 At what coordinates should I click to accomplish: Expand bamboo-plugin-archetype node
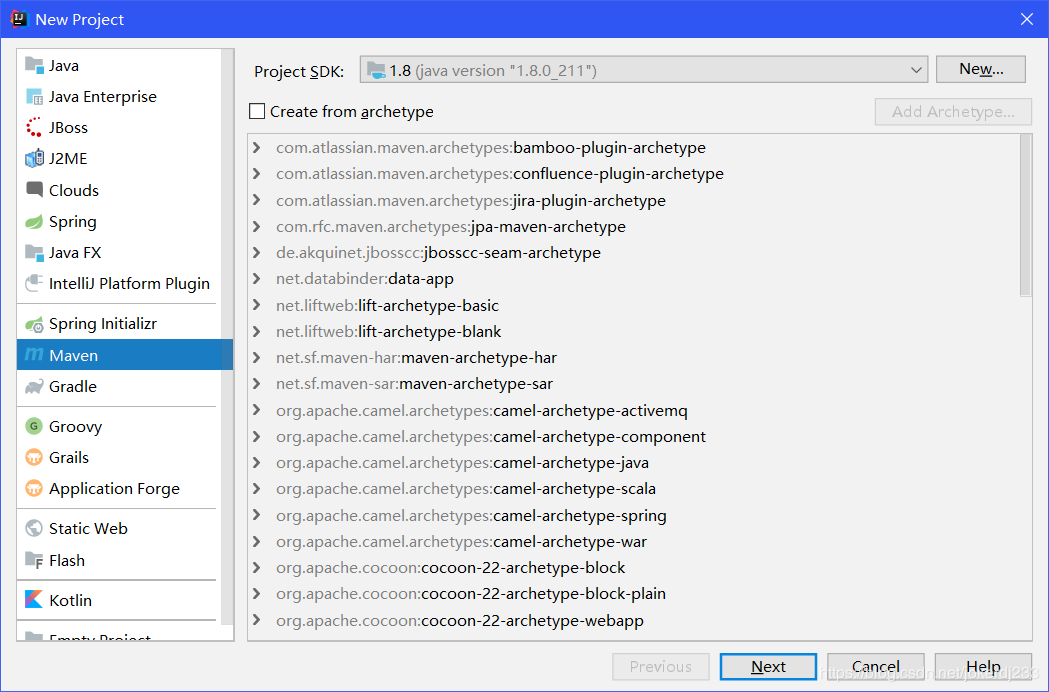tap(256, 147)
